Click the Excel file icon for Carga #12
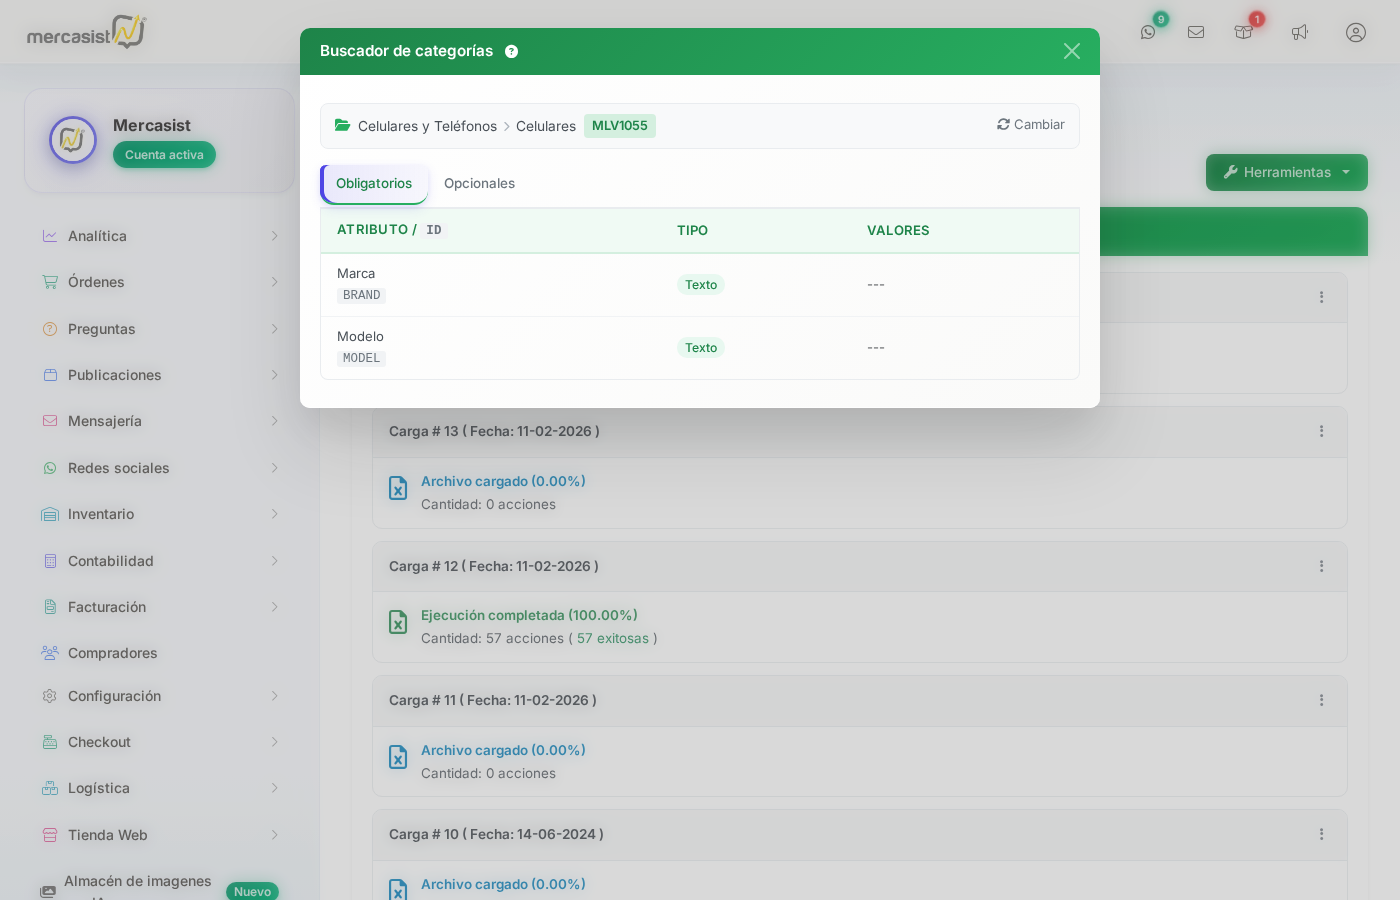 pyautogui.click(x=398, y=622)
